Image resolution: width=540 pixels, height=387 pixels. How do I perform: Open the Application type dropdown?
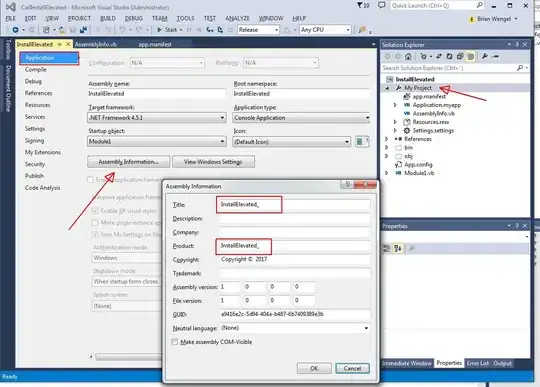[x=301, y=118]
